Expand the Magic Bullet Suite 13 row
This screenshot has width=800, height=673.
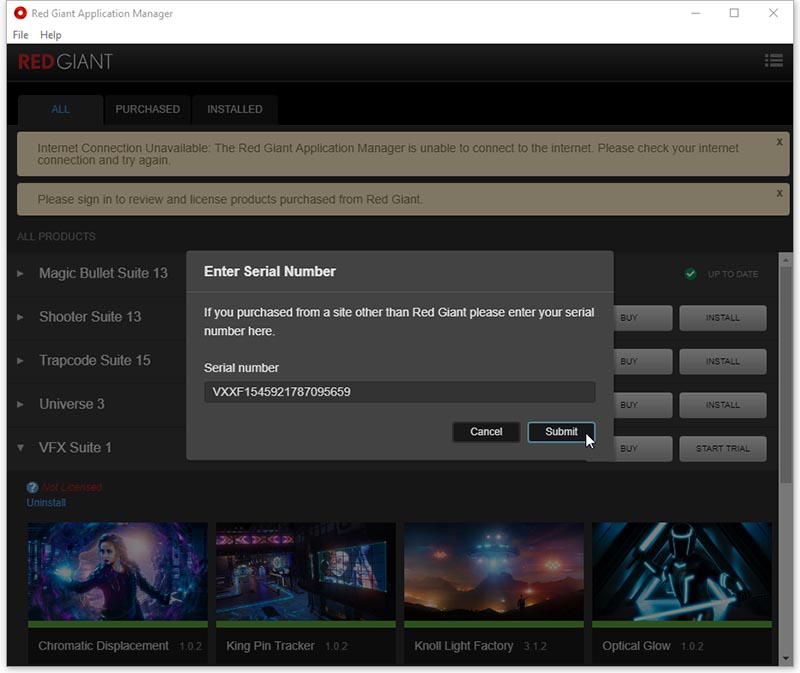tap(21, 274)
